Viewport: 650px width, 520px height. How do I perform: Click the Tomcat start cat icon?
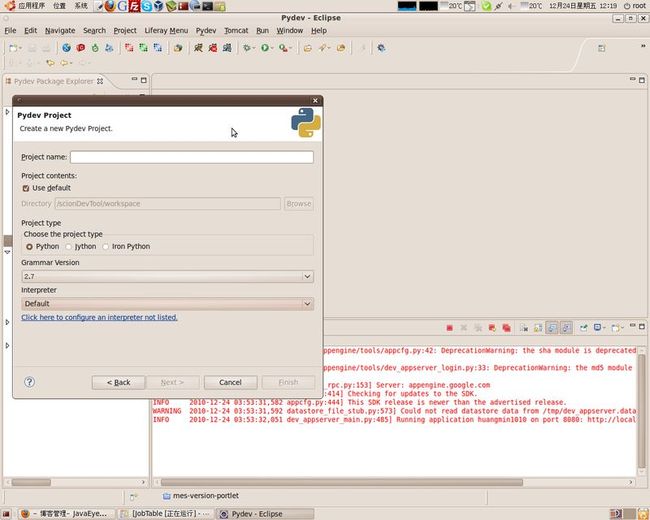[199, 48]
